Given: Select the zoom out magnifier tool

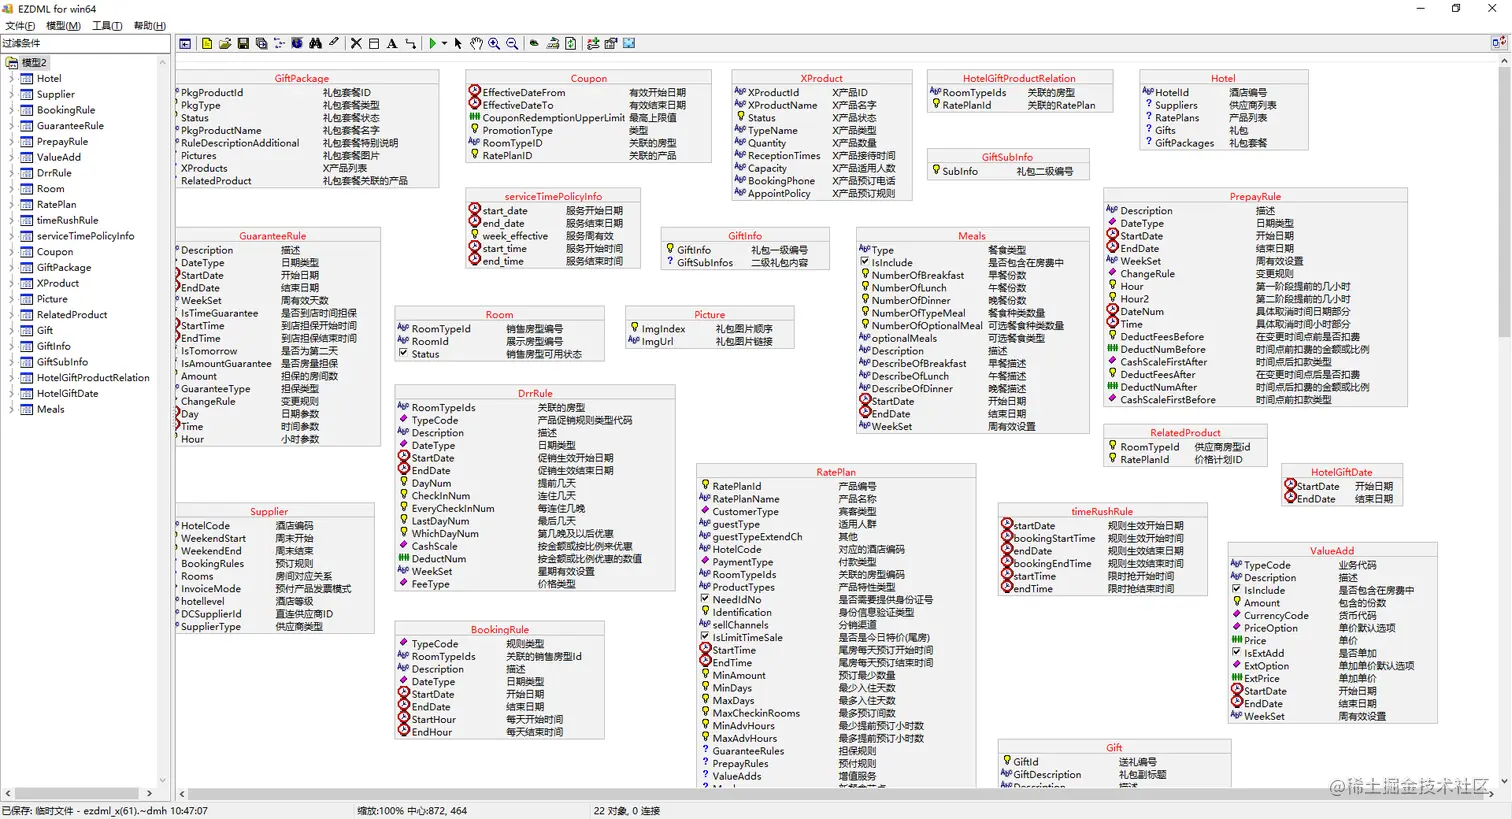Looking at the screenshot, I should click(512, 43).
